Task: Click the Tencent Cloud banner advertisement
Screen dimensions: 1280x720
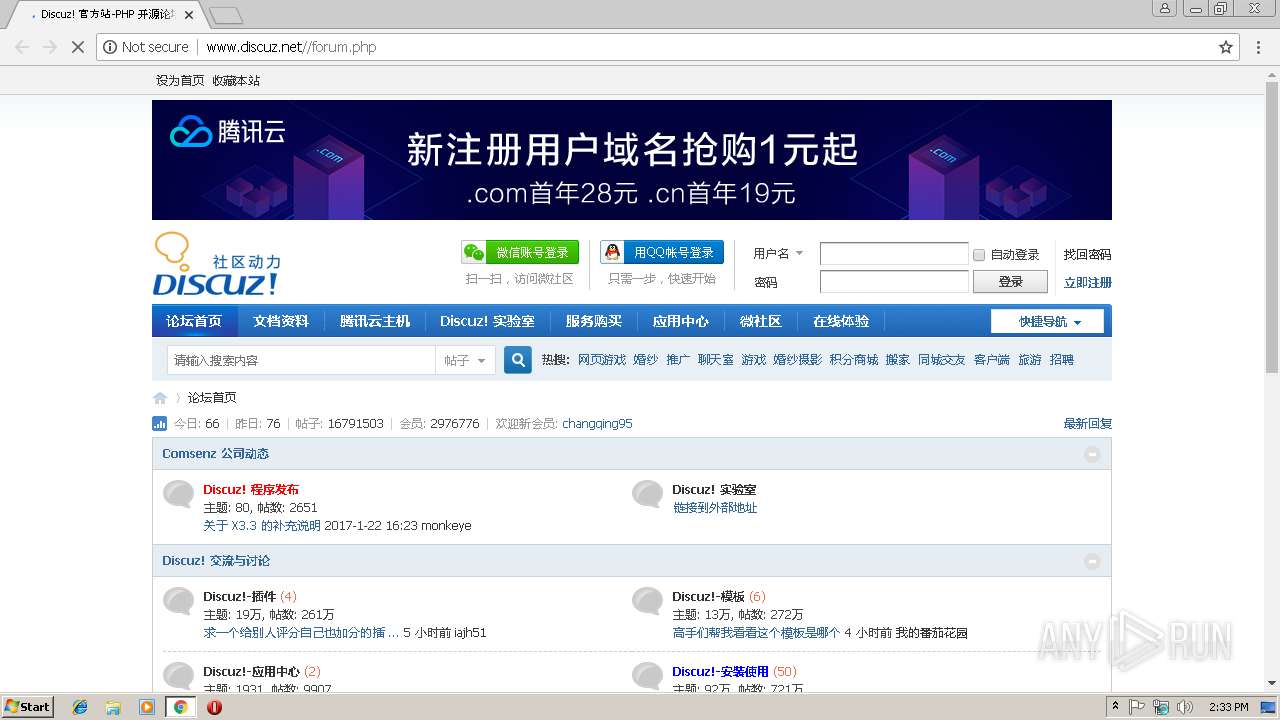Action: [x=632, y=160]
